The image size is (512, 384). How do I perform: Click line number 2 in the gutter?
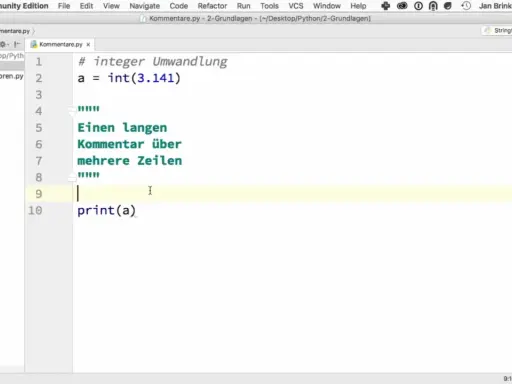pos(39,78)
